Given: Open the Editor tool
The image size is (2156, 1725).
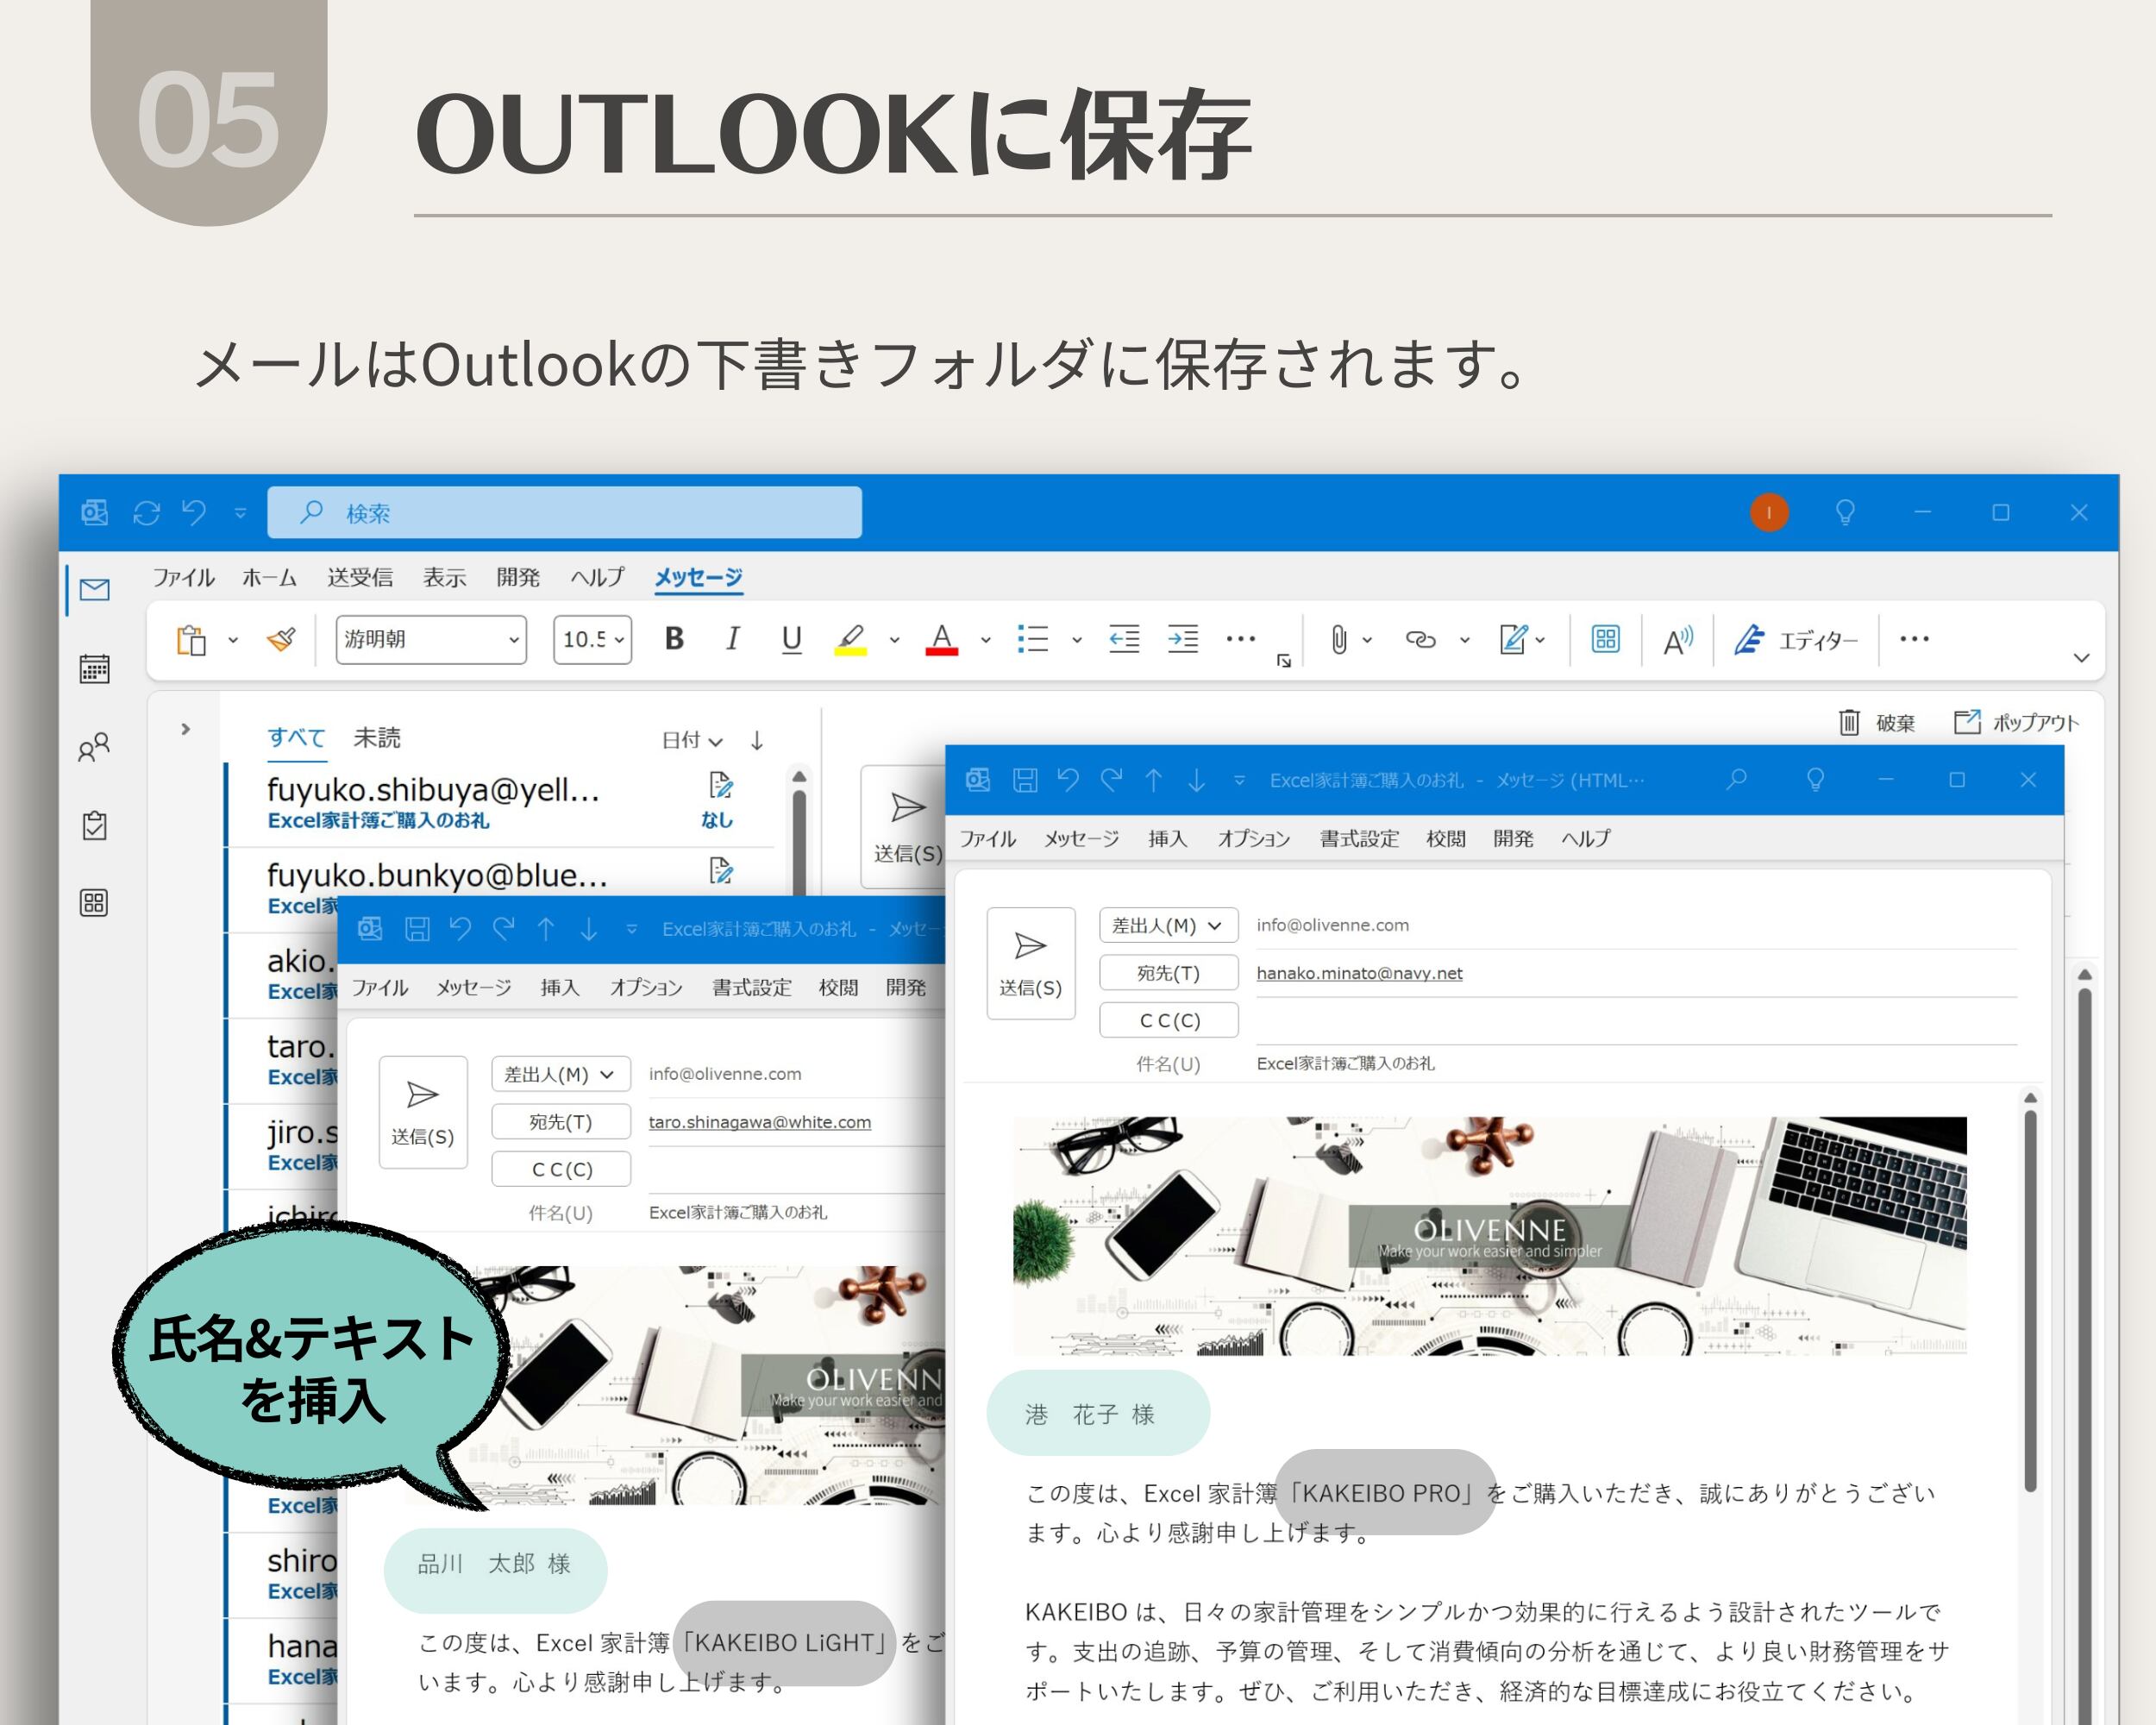Looking at the screenshot, I should point(1795,640).
